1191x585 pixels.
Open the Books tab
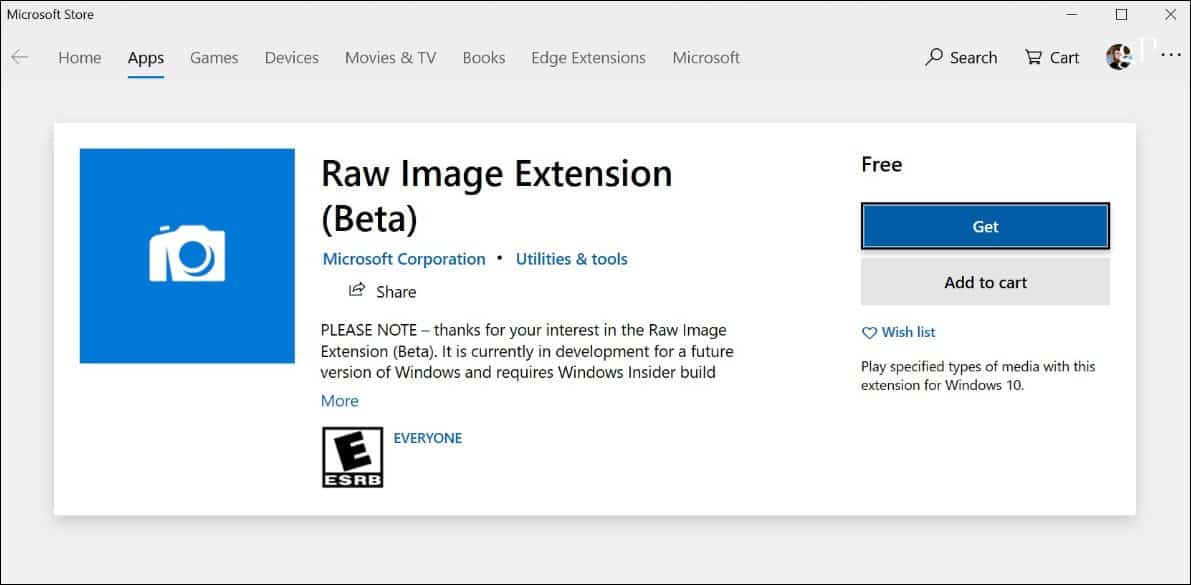(x=484, y=58)
